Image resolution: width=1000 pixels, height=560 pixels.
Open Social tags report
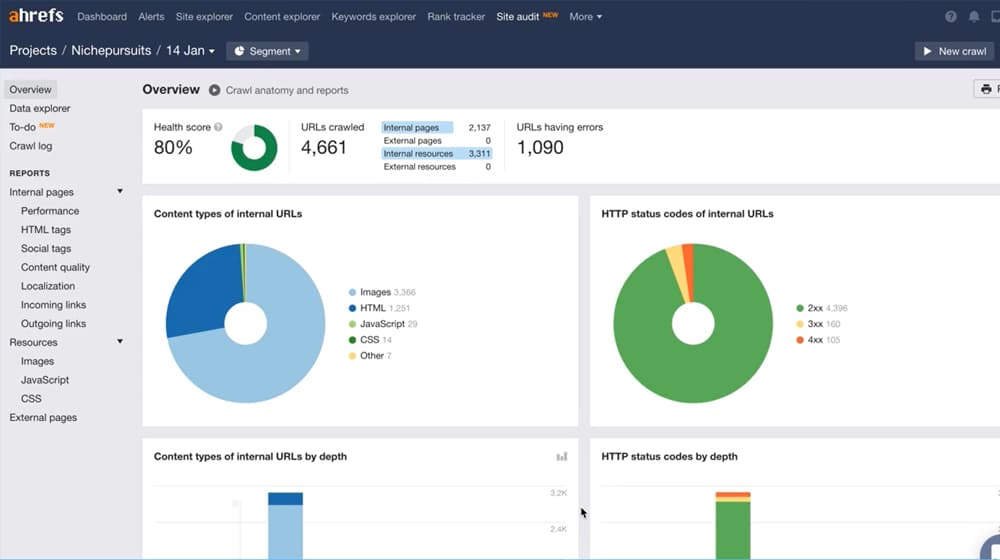(x=46, y=248)
